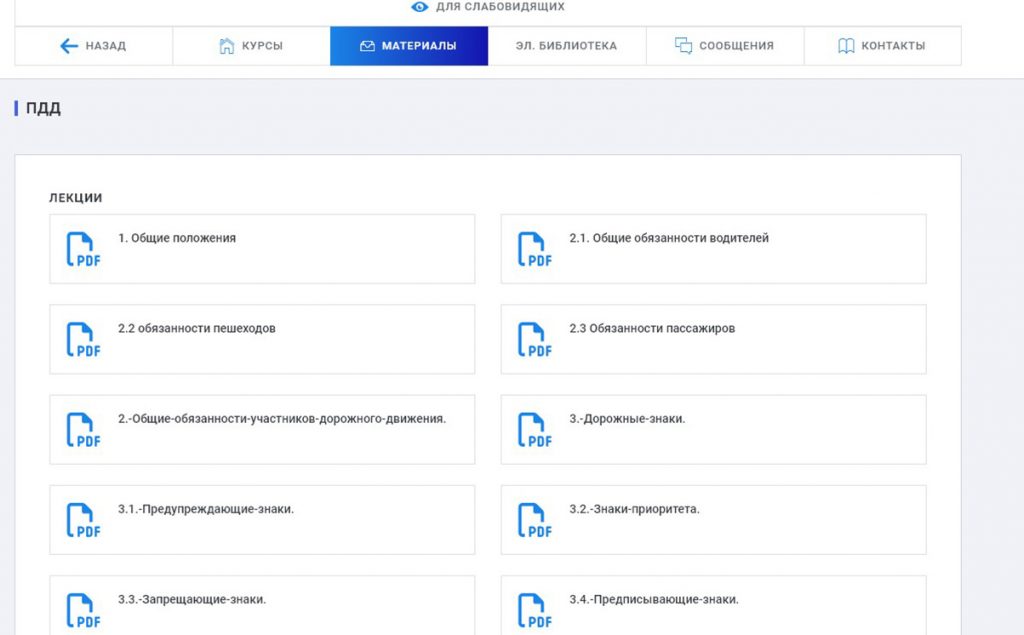Click PDF icon for 3.3.-Запрещающие-знаки
The image size is (1024, 635).
[x=82, y=610]
